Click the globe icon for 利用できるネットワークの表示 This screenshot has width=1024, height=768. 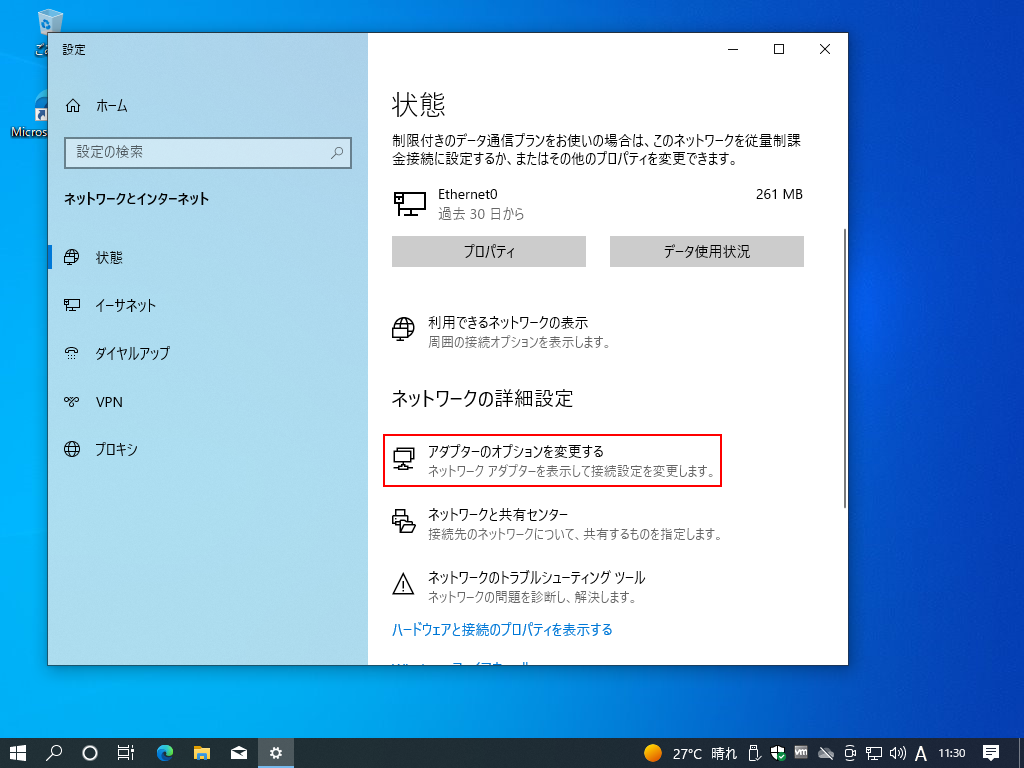[x=403, y=328]
